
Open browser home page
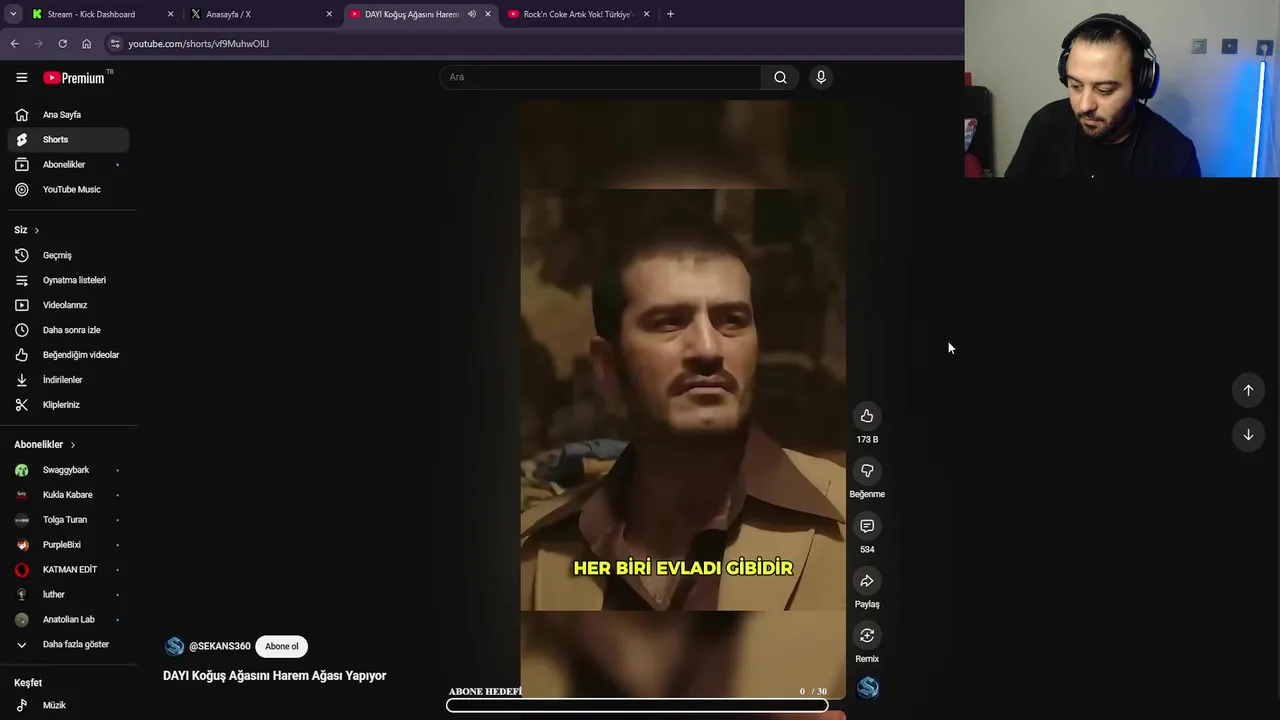pos(86,44)
